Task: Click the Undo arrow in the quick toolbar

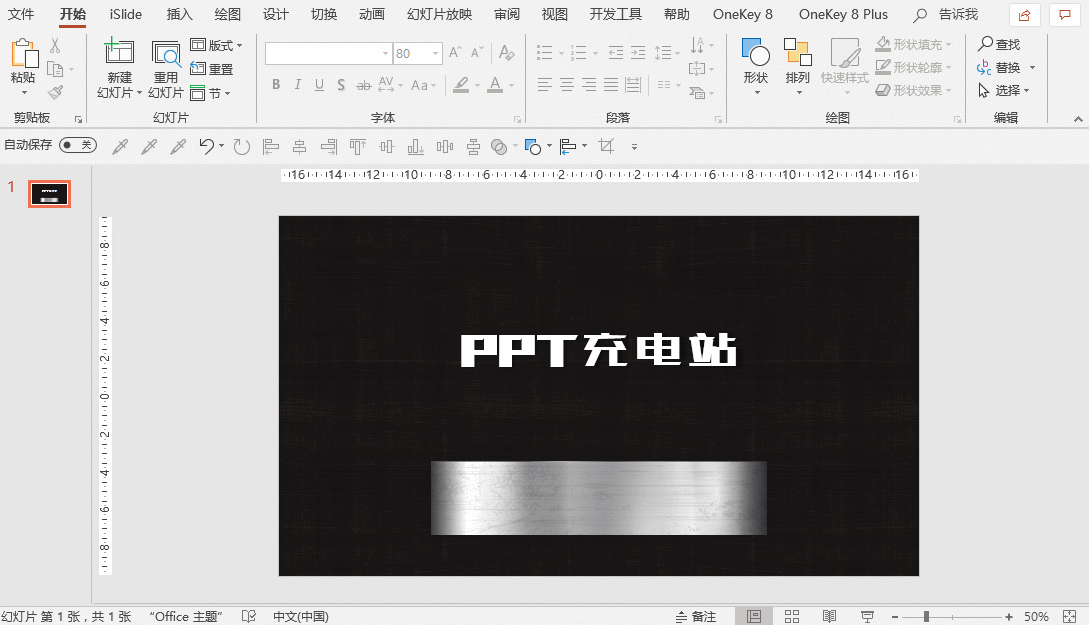Action: [x=206, y=146]
